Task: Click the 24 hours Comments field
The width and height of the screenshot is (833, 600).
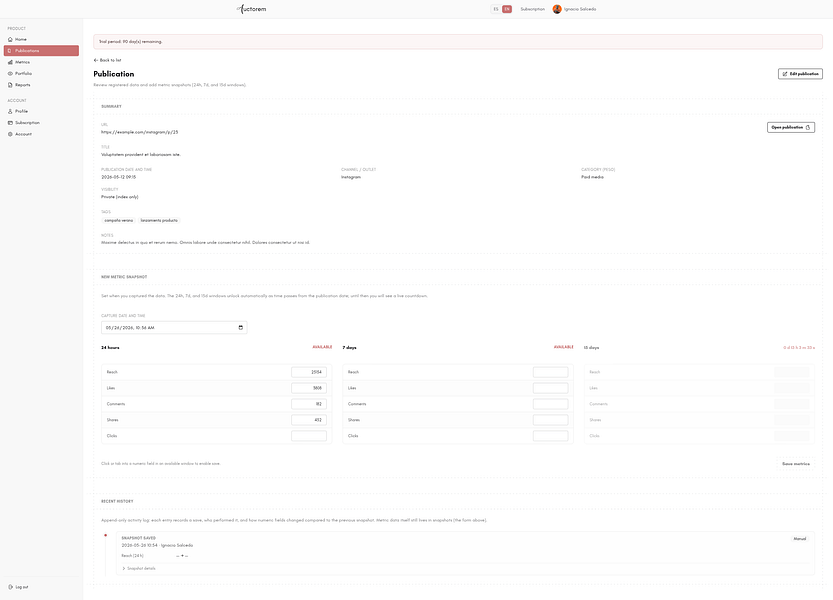Action: pyautogui.click(x=309, y=404)
